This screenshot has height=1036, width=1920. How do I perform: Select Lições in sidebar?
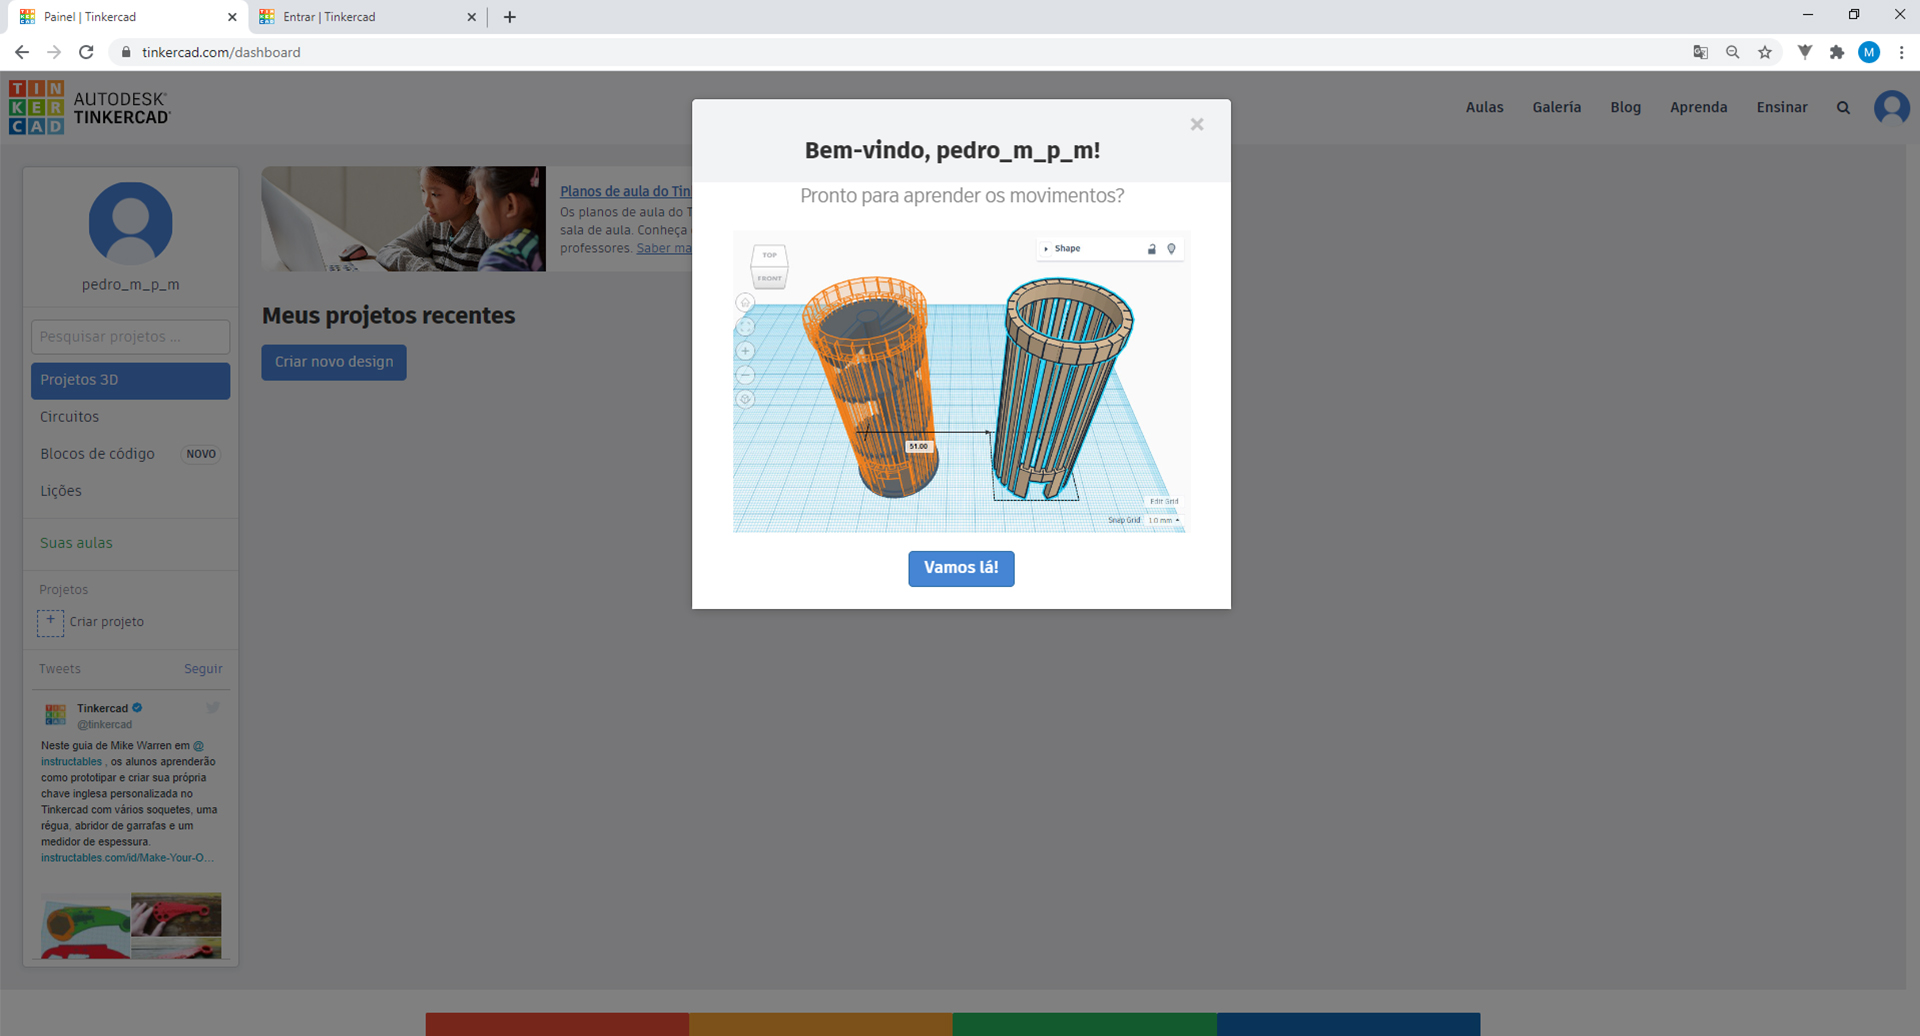coord(61,491)
